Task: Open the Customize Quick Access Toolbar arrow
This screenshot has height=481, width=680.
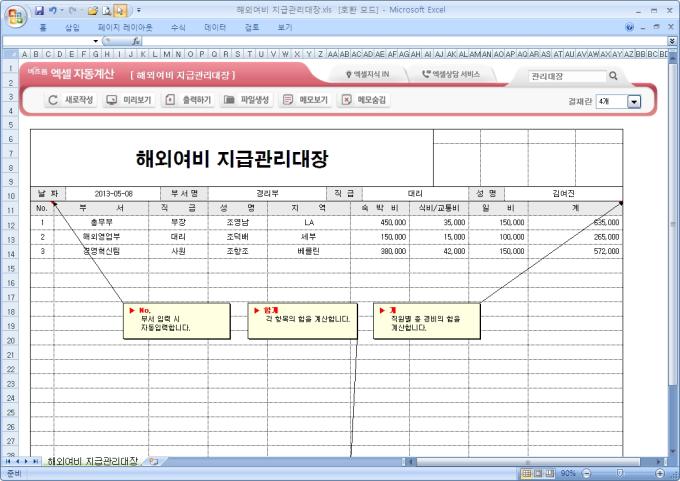Action: click(x=139, y=10)
